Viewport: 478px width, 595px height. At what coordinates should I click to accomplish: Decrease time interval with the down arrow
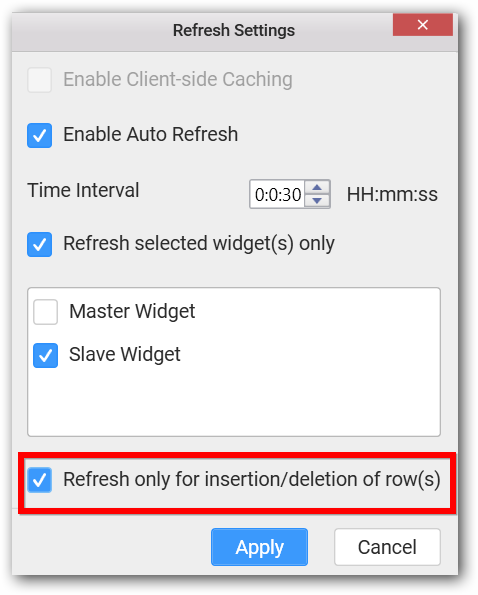pyautogui.click(x=317, y=201)
